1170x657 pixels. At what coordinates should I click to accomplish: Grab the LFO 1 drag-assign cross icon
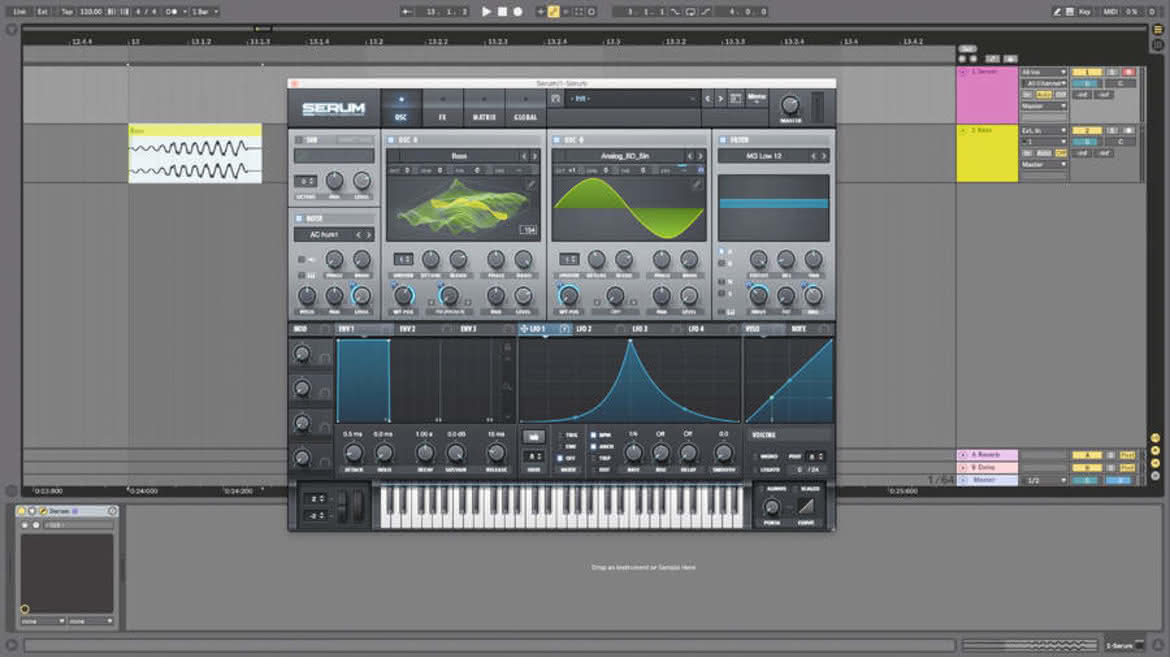[x=524, y=329]
